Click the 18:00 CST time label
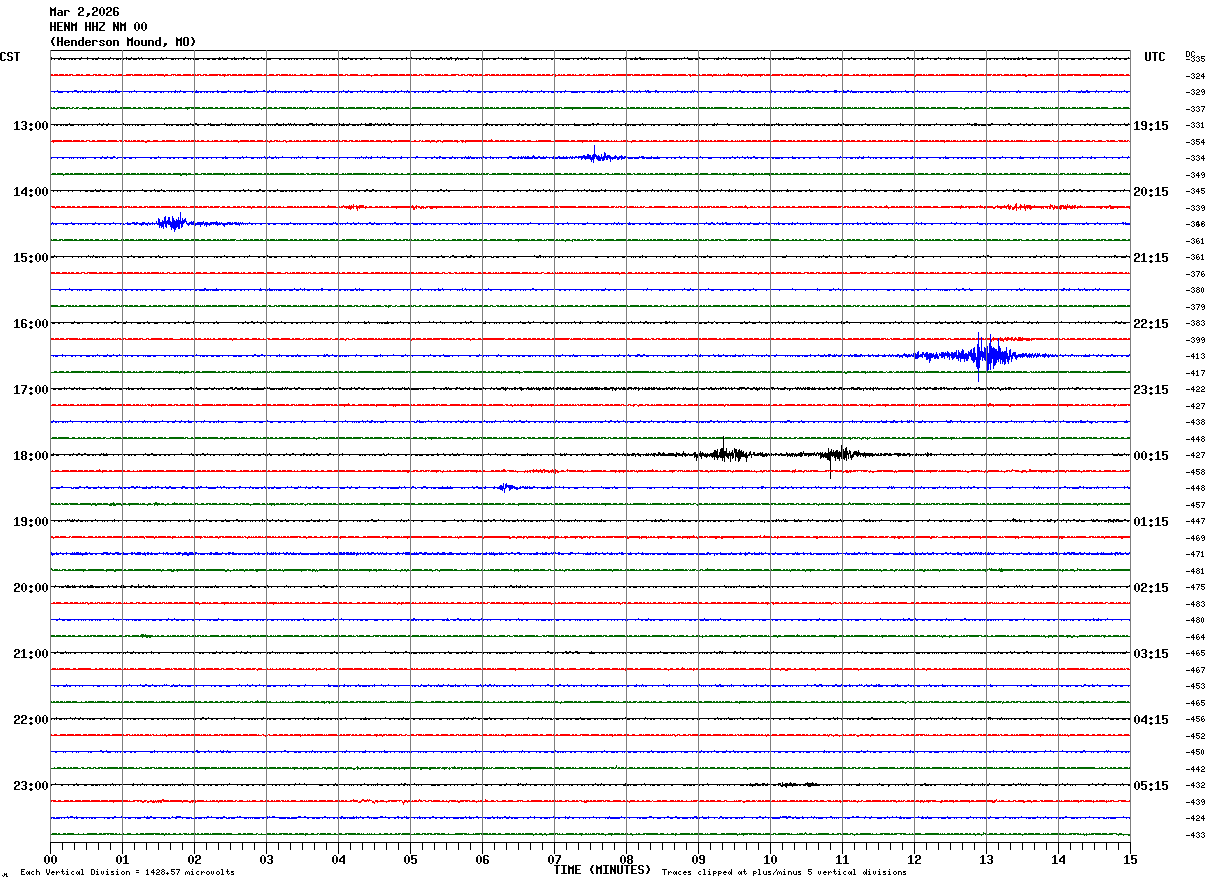This screenshot has height=886, width=1210. 30,456
